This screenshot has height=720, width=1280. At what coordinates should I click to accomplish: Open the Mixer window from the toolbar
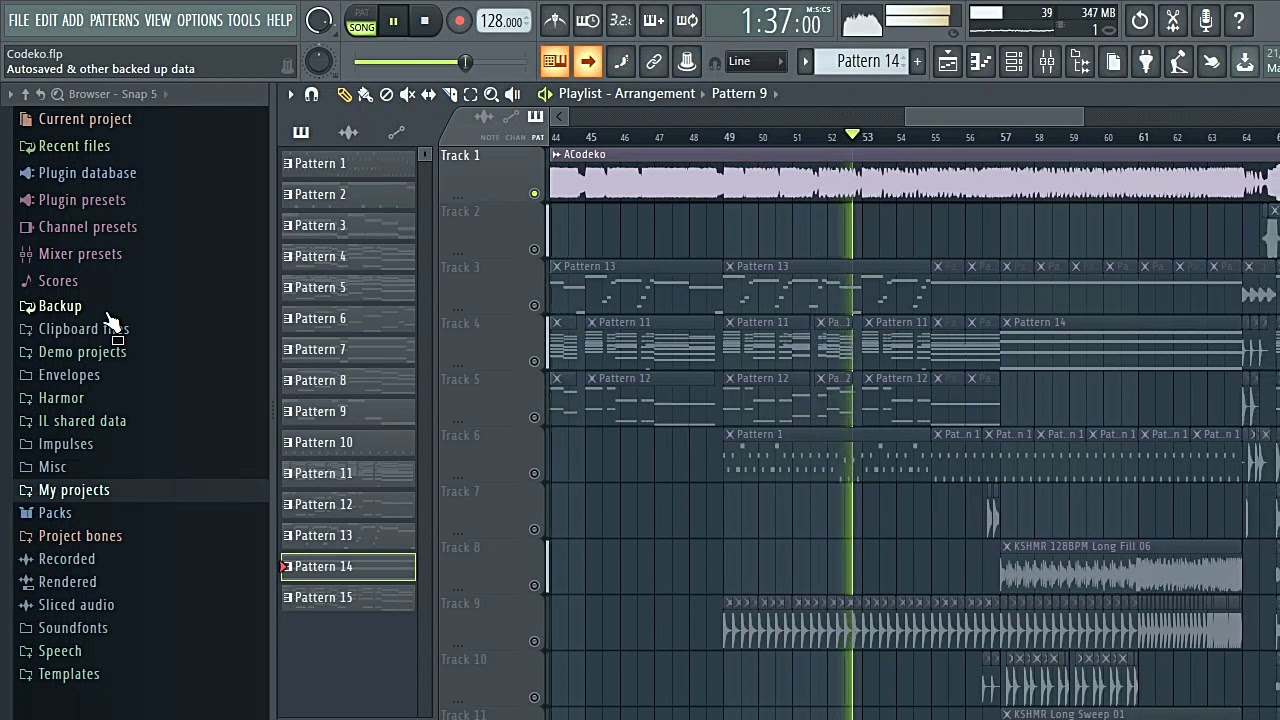1047,62
